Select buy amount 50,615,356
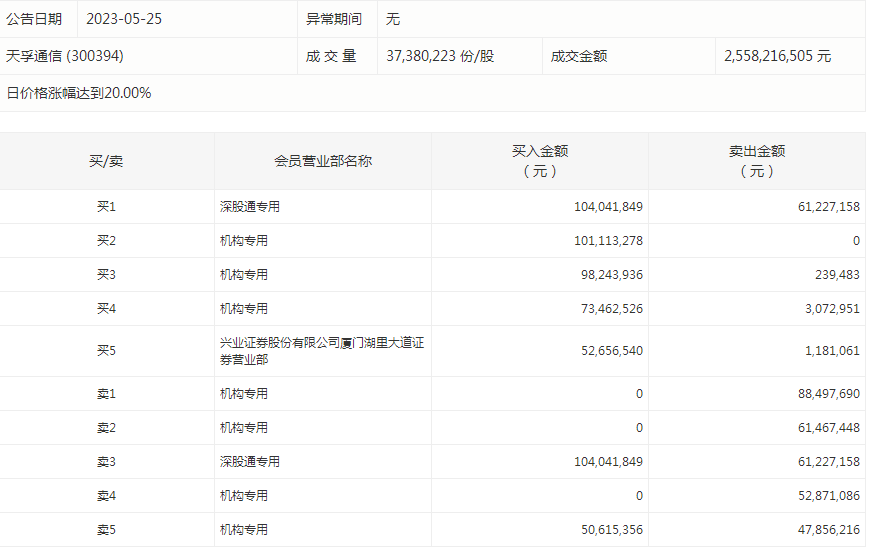869x549 pixels. coord(612,530)
